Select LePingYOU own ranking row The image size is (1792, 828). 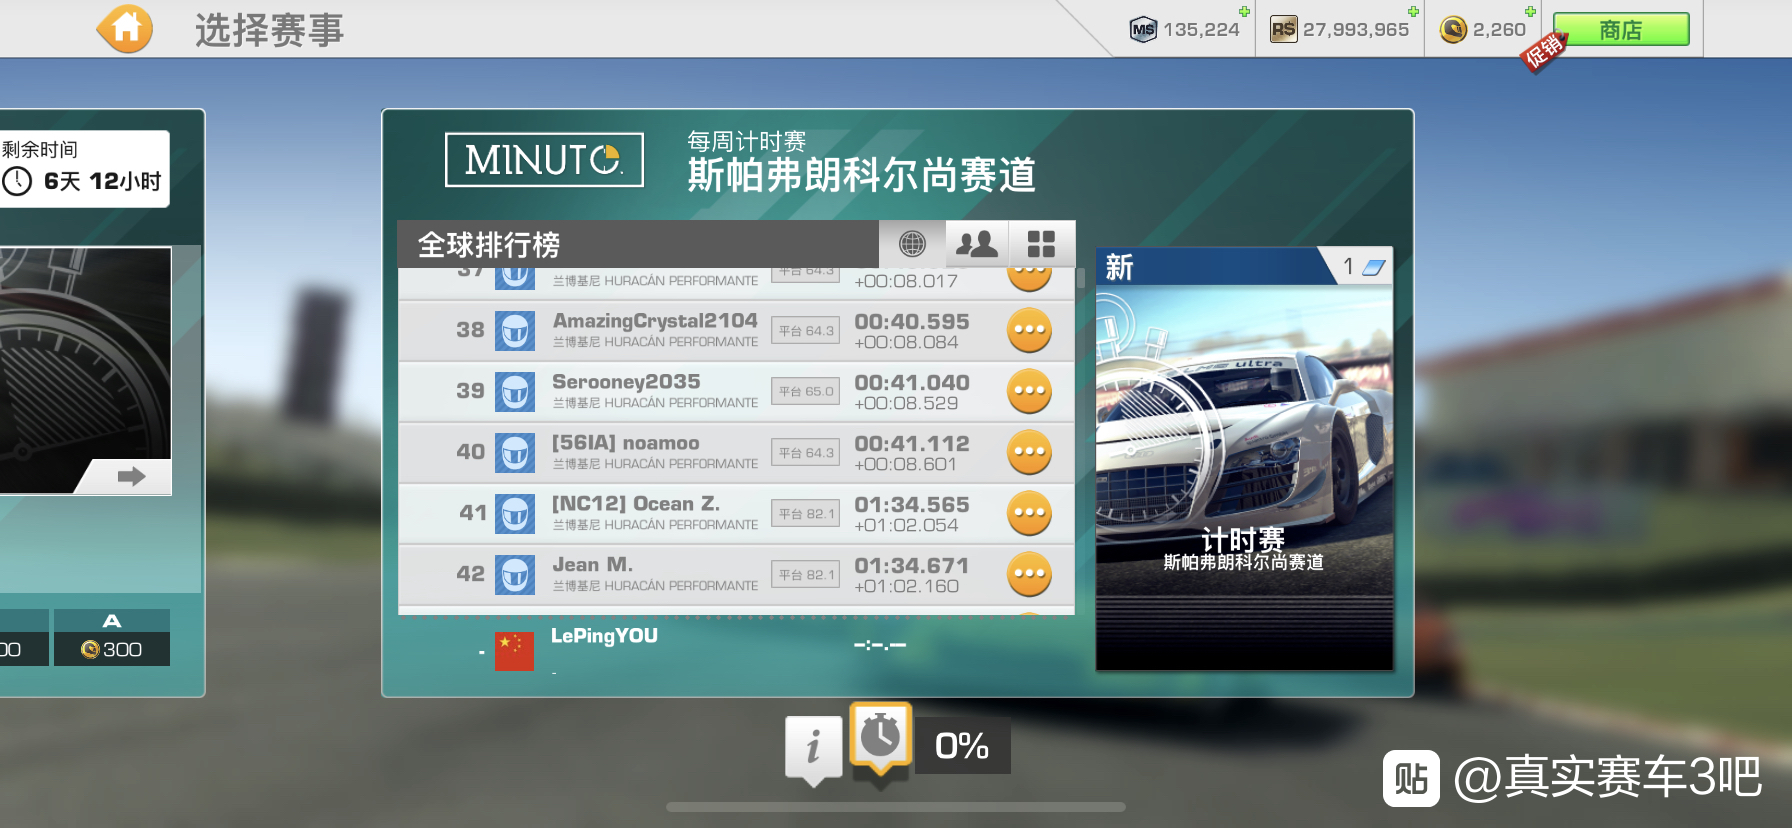(737, 650)
